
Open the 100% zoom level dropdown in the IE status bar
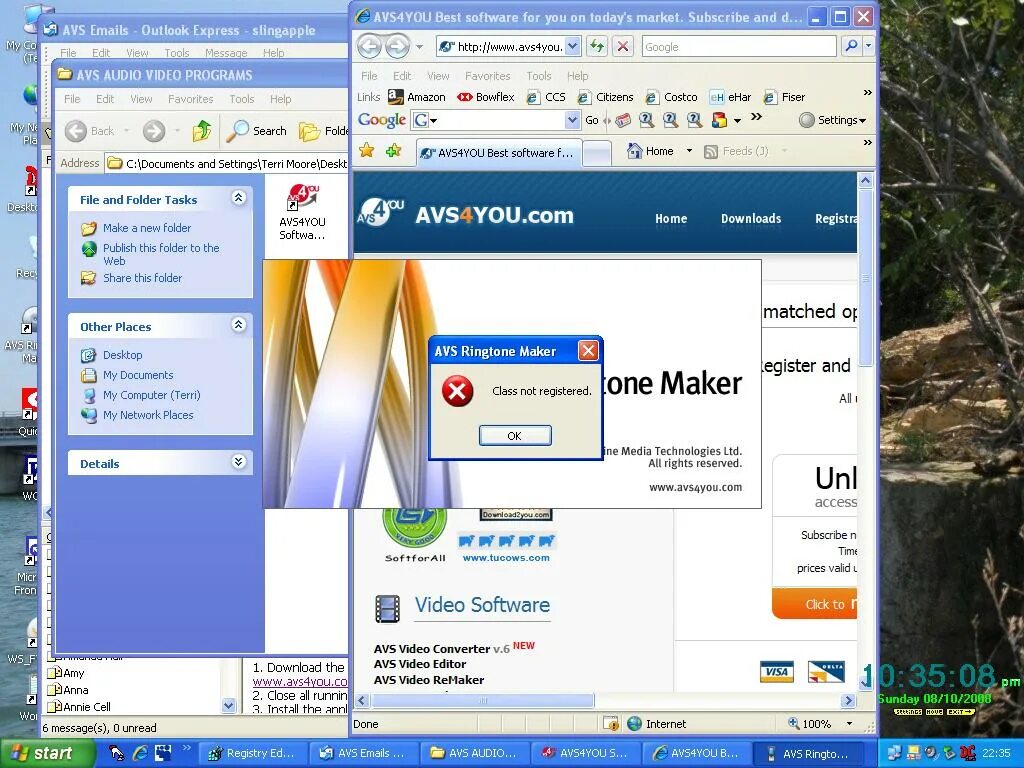[849, 724]
